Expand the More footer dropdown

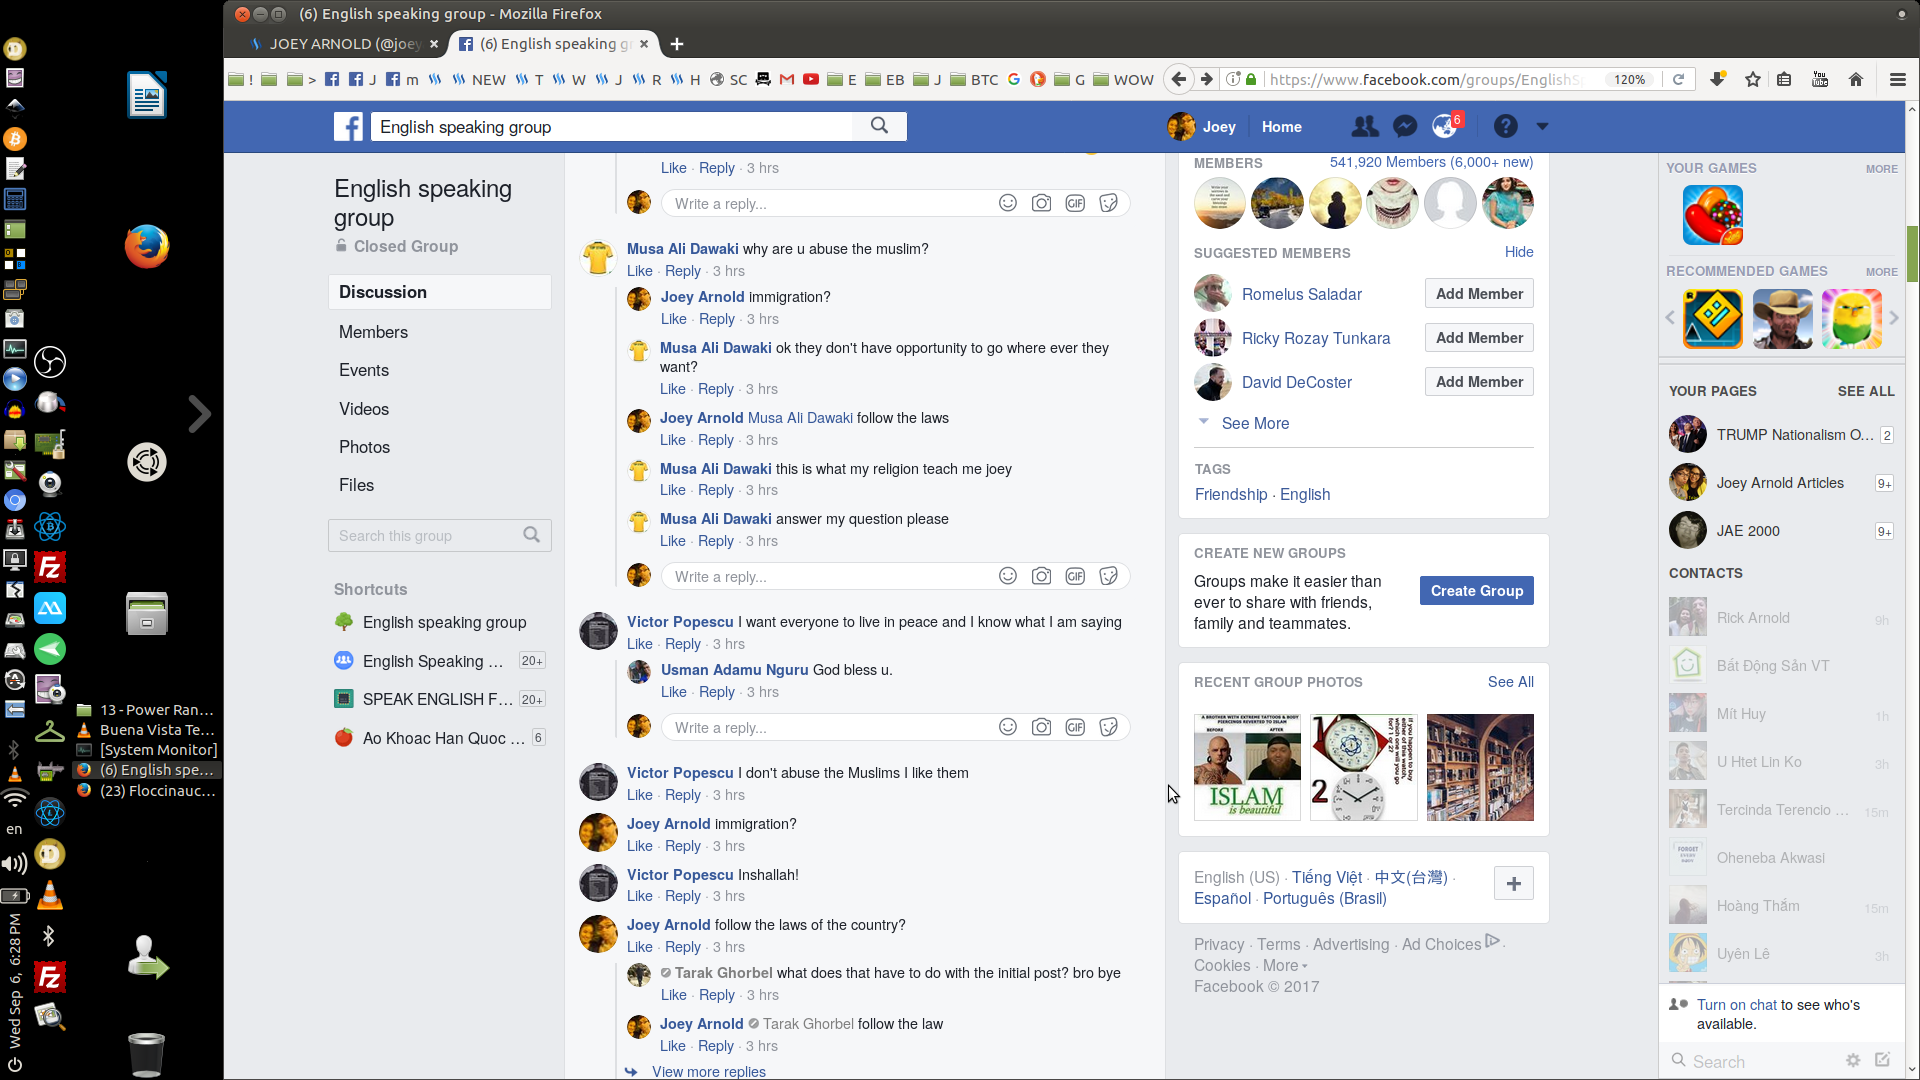(1285, 965)
